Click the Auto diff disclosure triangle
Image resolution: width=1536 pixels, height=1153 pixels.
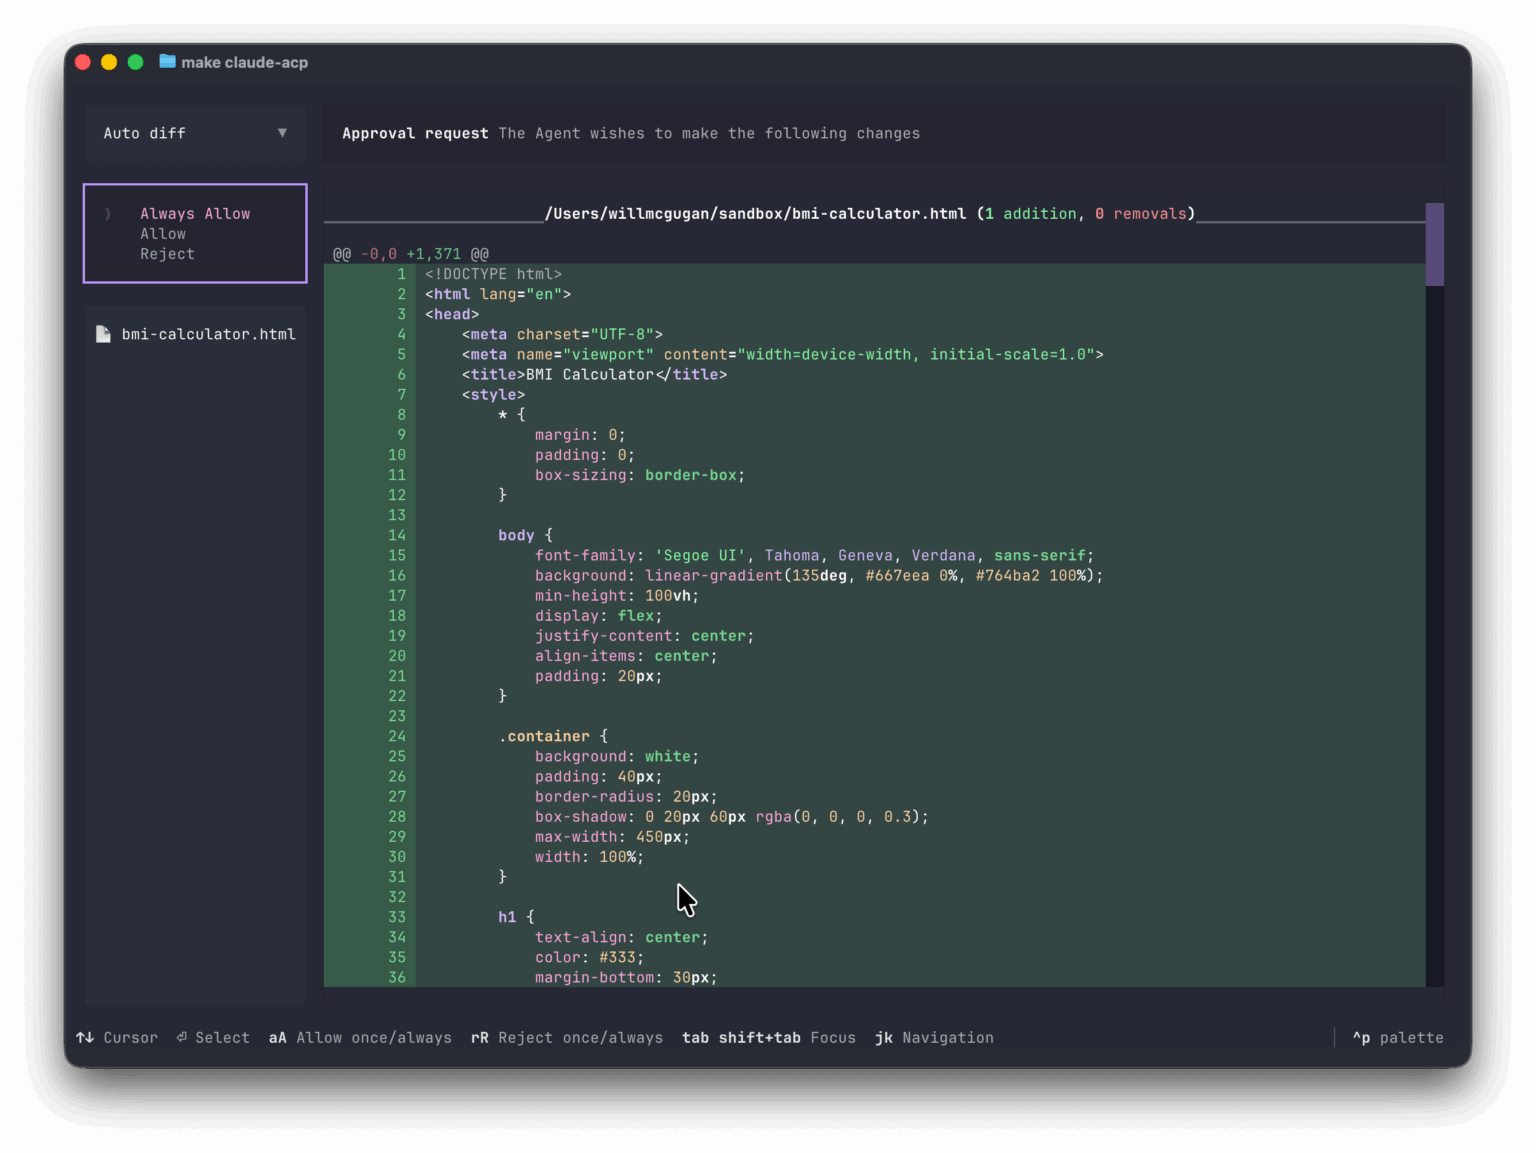pos(281,132)
